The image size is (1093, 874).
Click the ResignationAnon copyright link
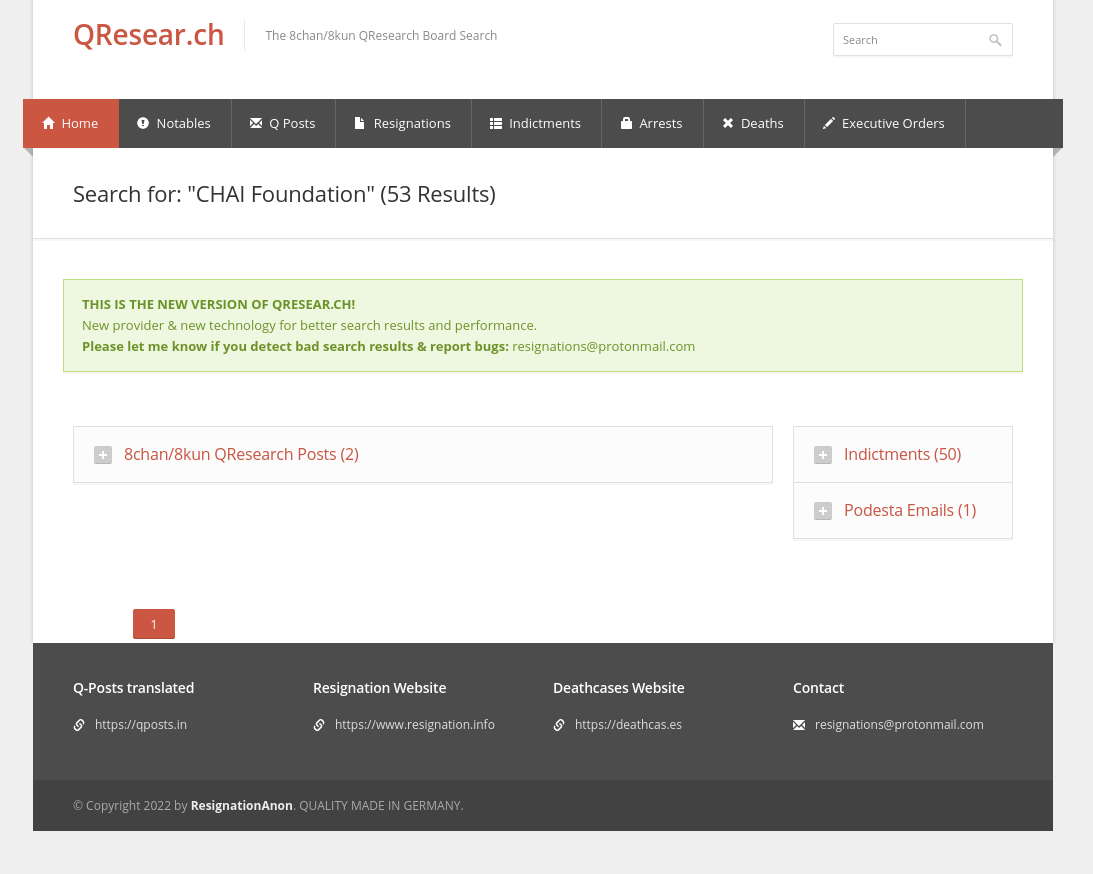coord(242,806)
